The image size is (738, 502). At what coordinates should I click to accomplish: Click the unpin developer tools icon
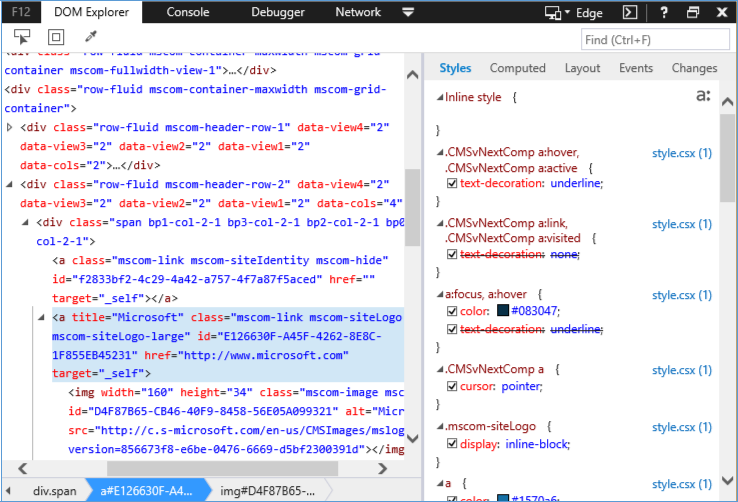(693, 13)
